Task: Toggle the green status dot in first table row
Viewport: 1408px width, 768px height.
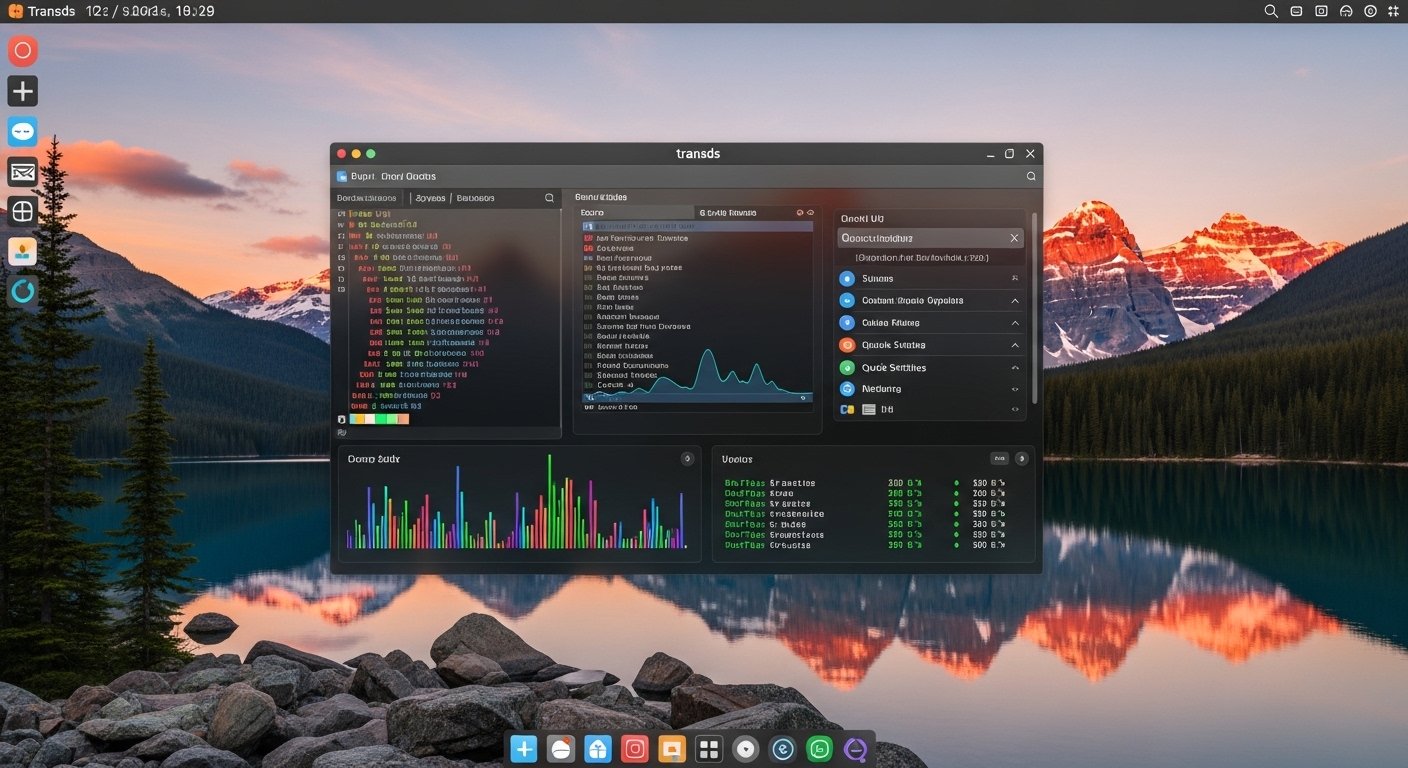Action: 956,483
